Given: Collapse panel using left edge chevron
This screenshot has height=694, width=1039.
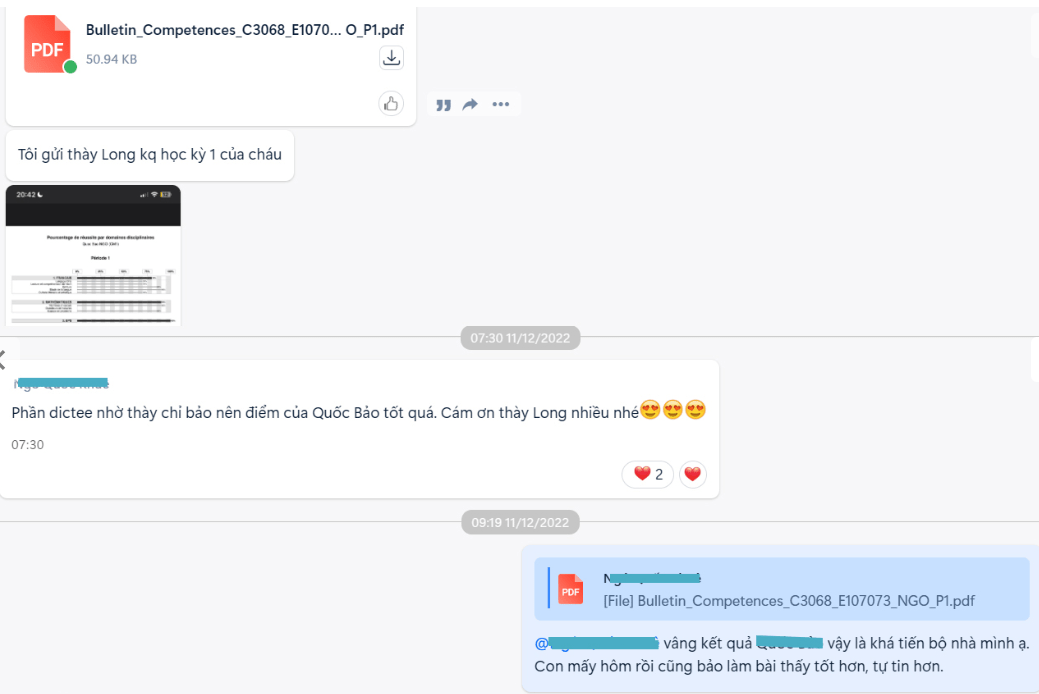Looking at the screenshot, I should [x=3, y=360].
